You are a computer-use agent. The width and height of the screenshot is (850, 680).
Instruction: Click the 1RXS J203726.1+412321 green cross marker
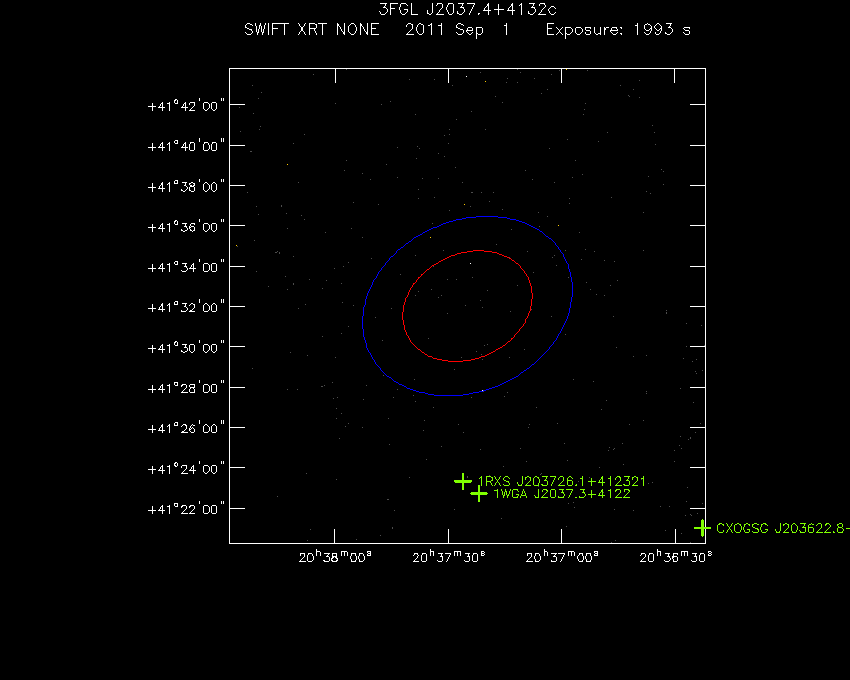click(462, 481)
